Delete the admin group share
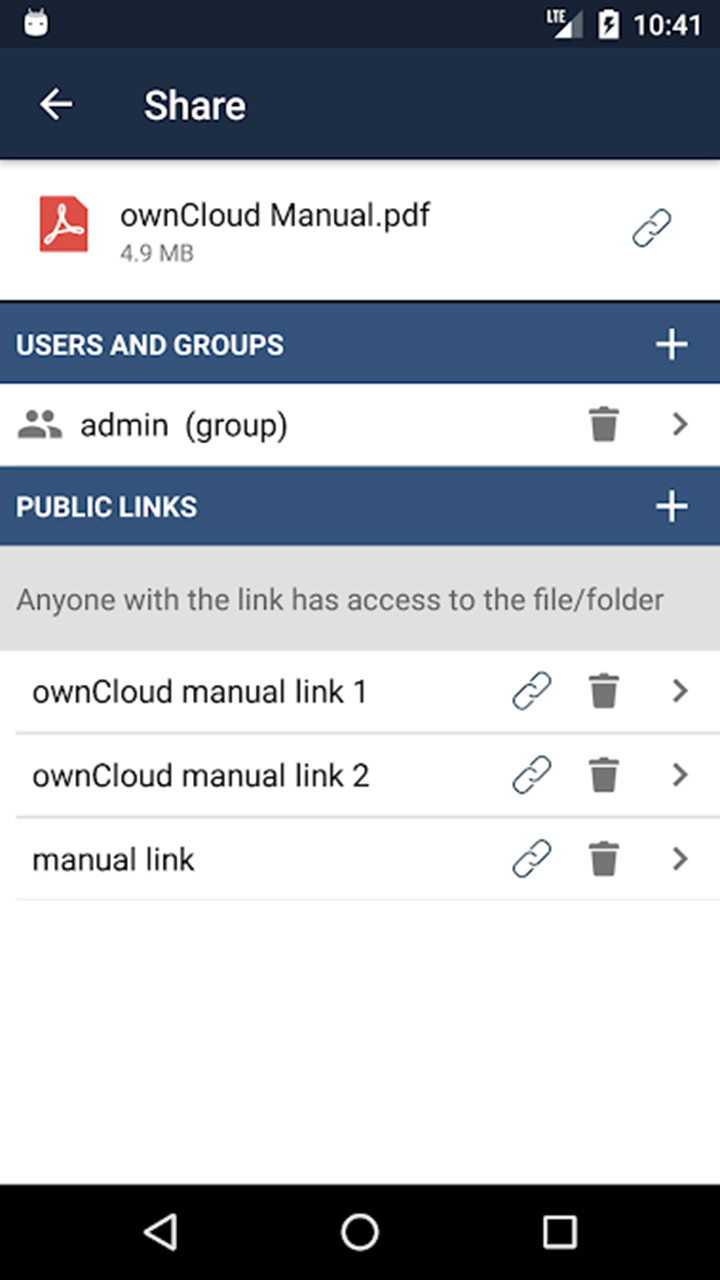The width and height of the screenshot is (720, 1280). click(x=604, y=424)
